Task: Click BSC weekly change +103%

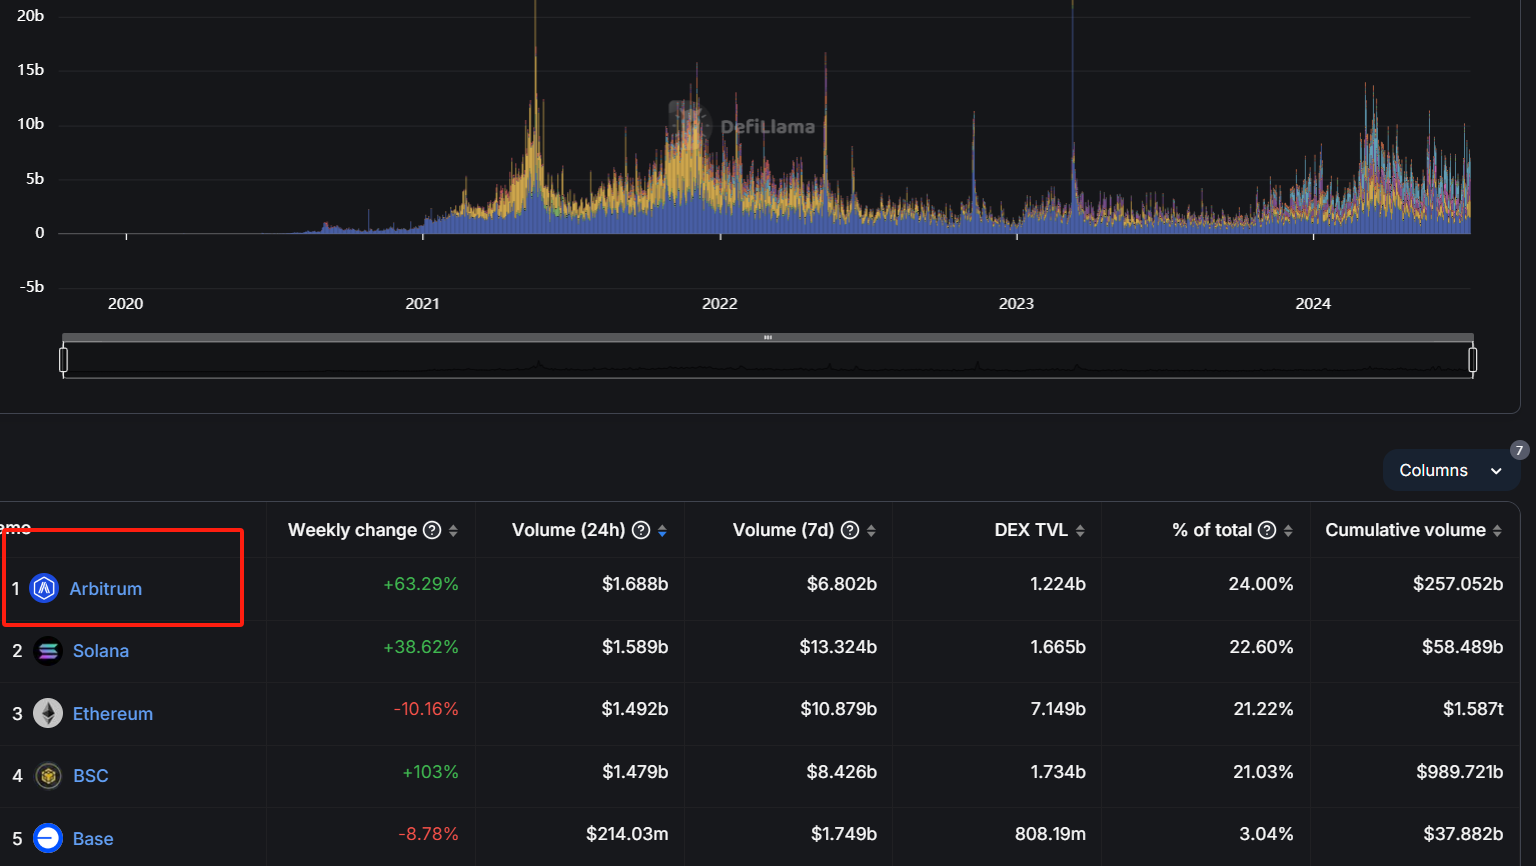Action: point(430,772)
